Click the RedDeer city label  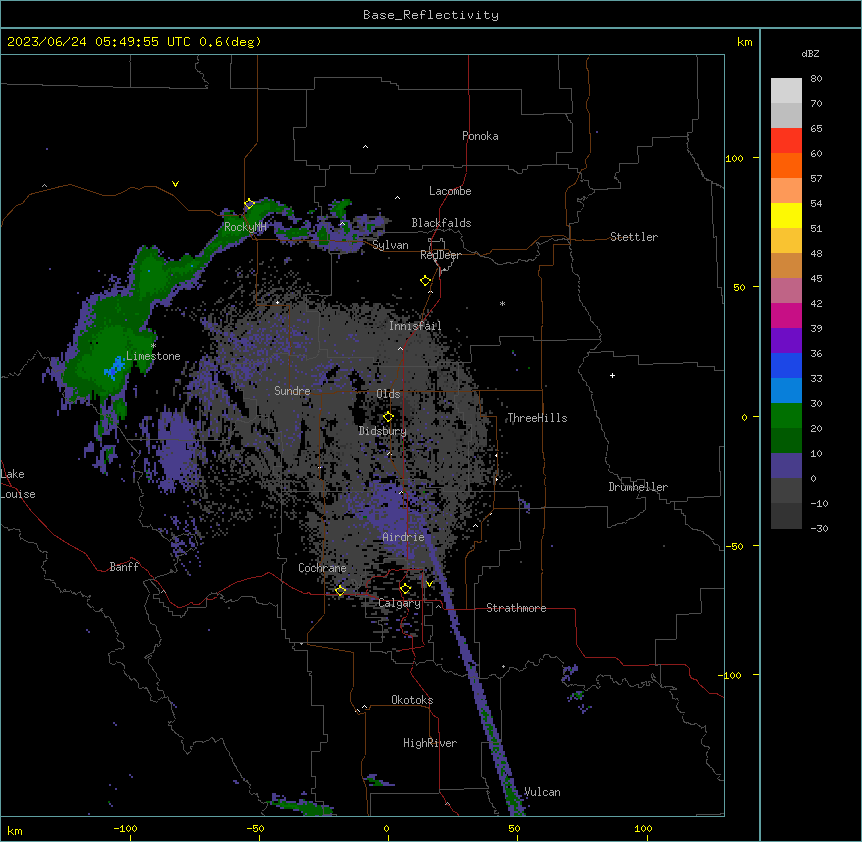coord(440,255)
